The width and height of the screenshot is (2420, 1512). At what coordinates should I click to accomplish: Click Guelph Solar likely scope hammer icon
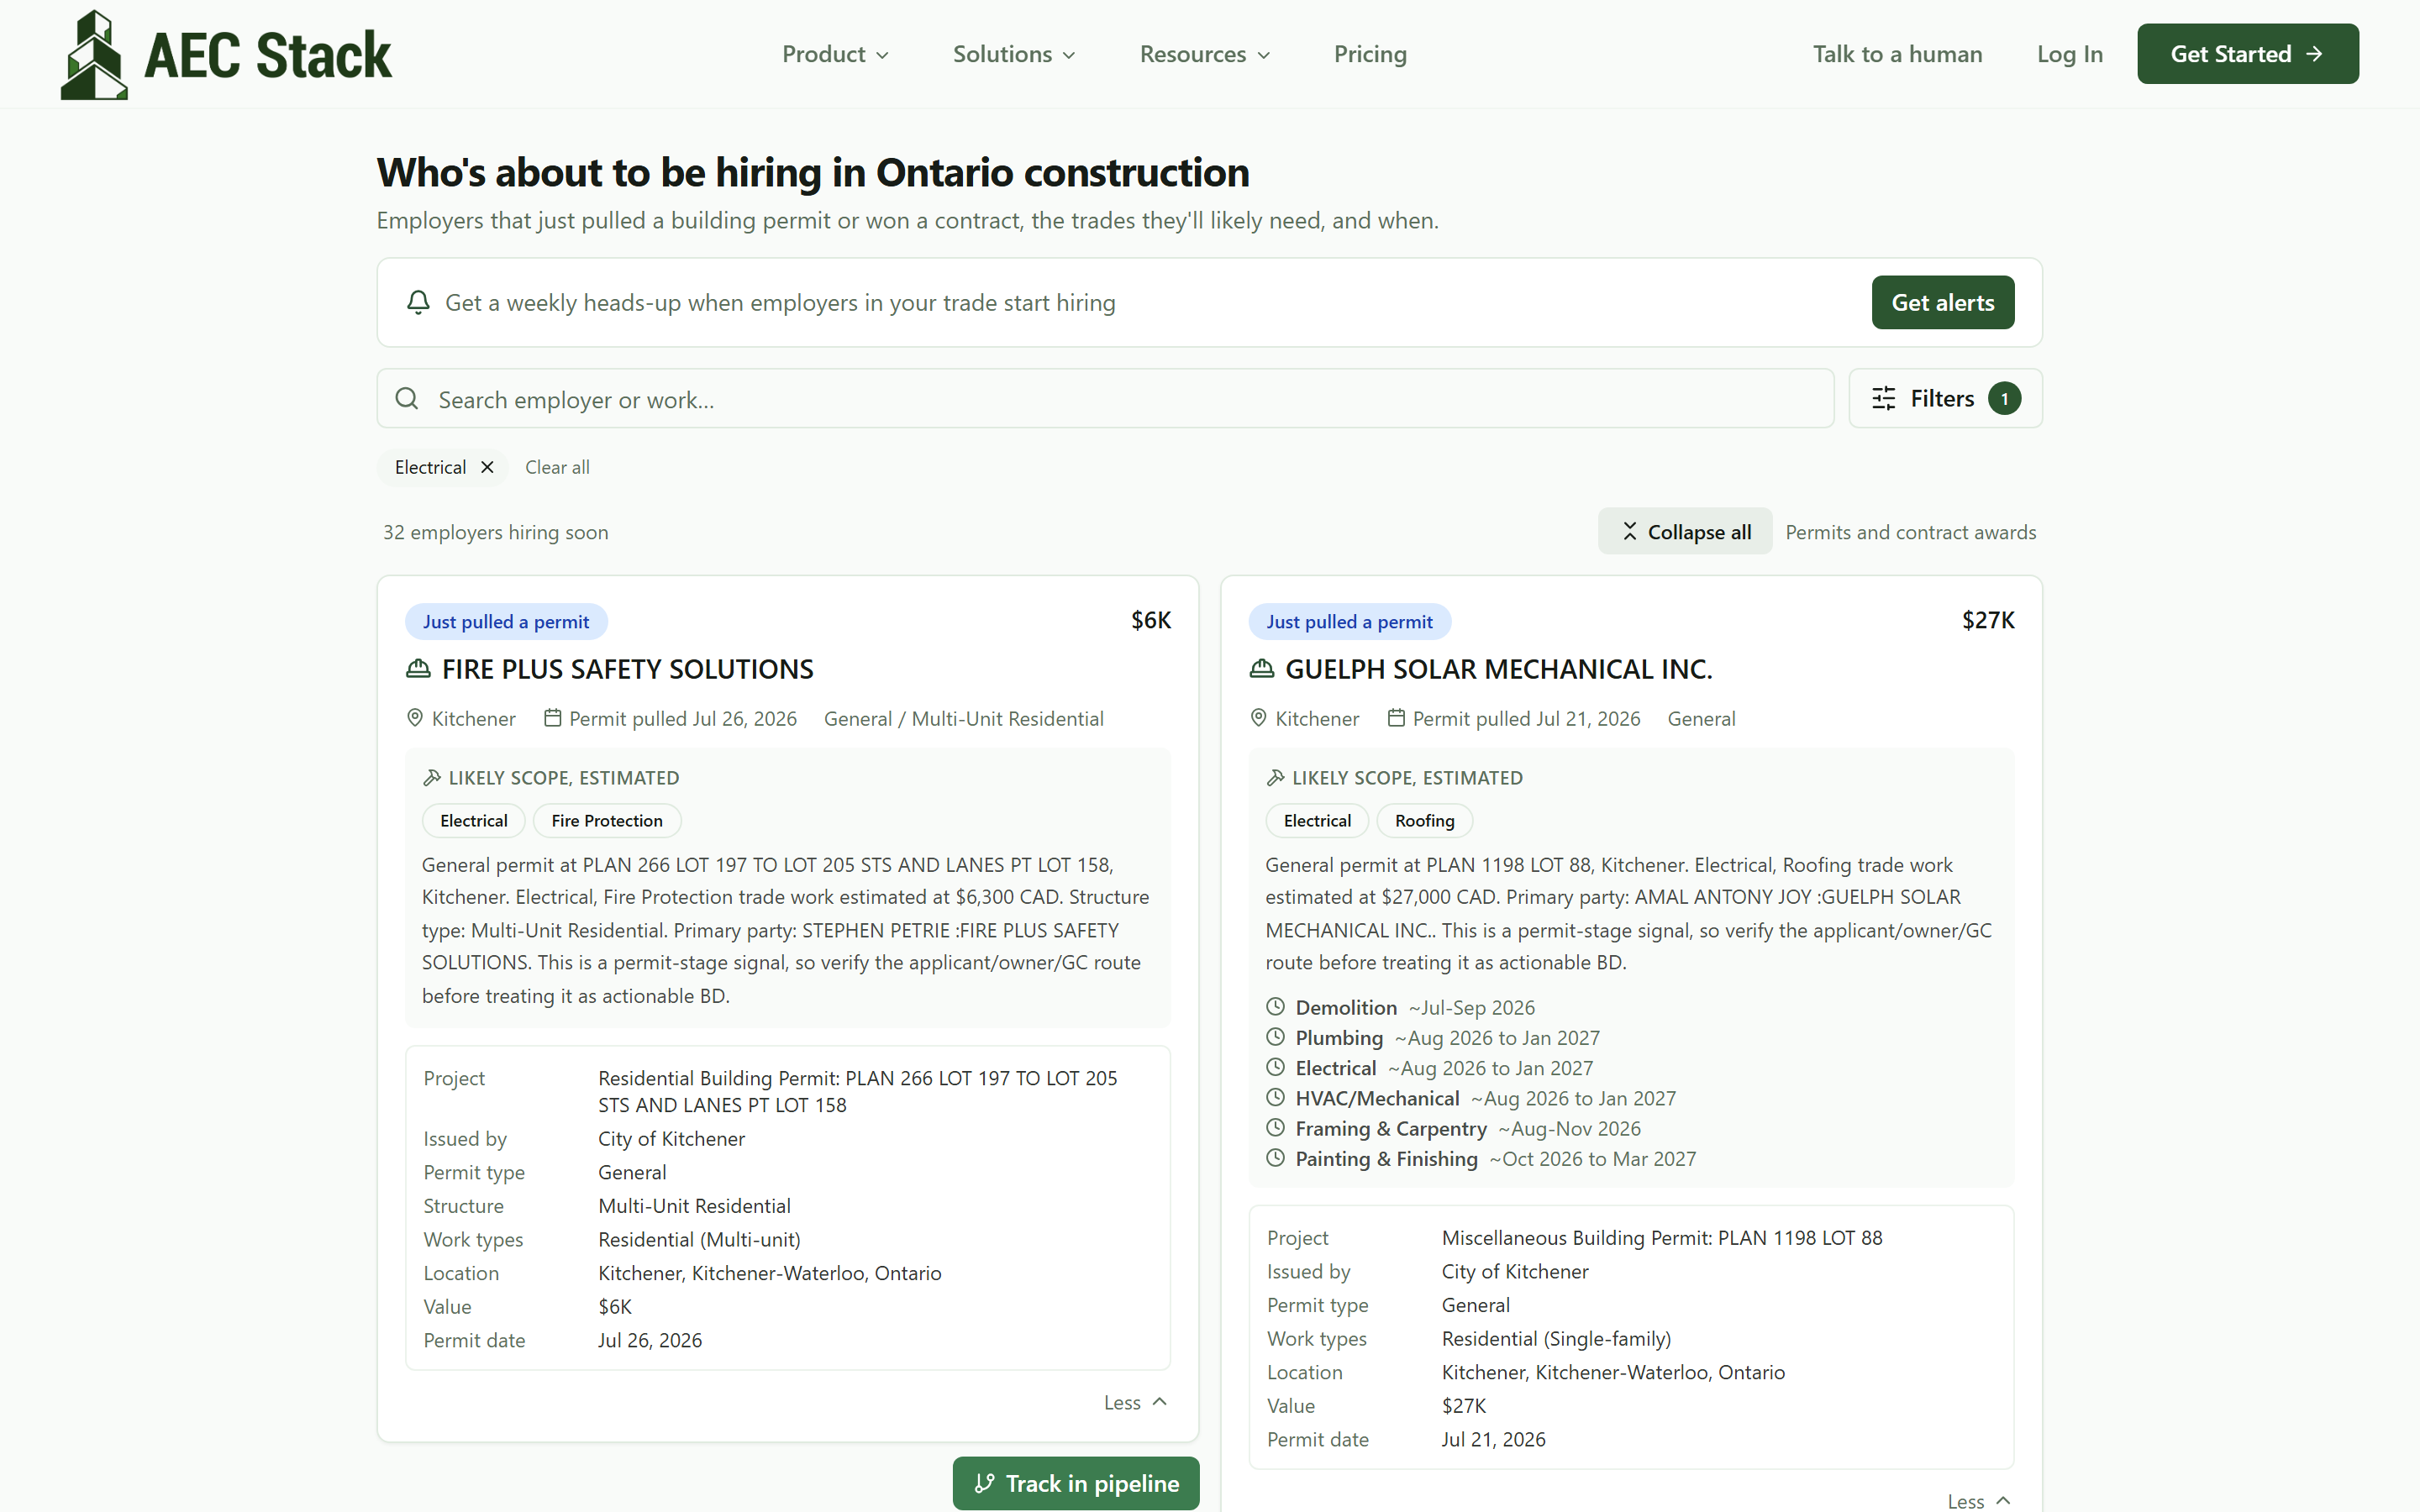tap(1276, 777)
